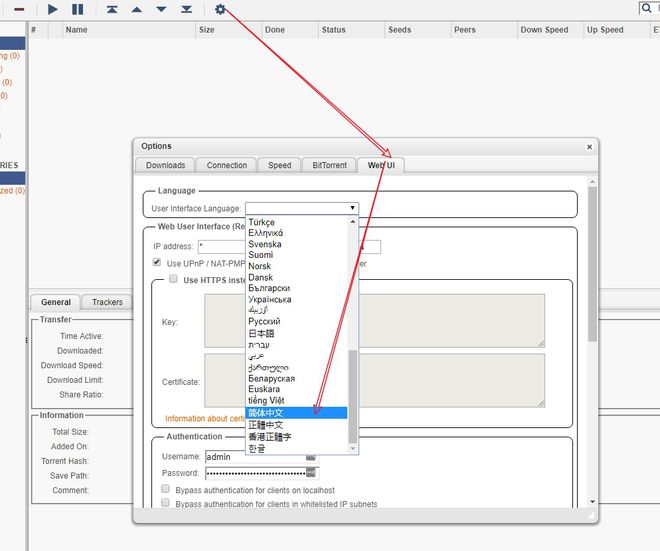Toggle the Use UPnP / NAT-PMP checkbox
The width and height of the screenshot is (660, 551).
157,263
